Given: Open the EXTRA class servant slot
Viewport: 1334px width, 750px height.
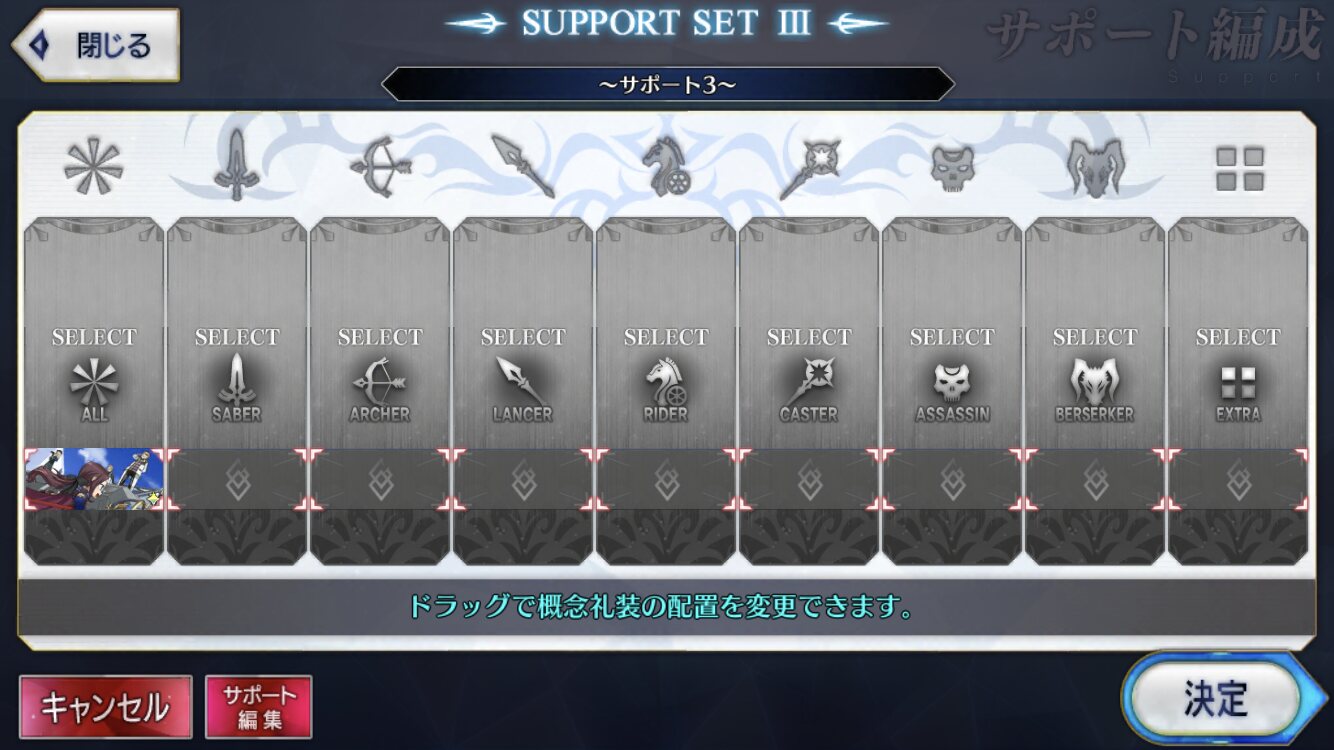Looking at the screenshot, I should (x=1238, y=332).
